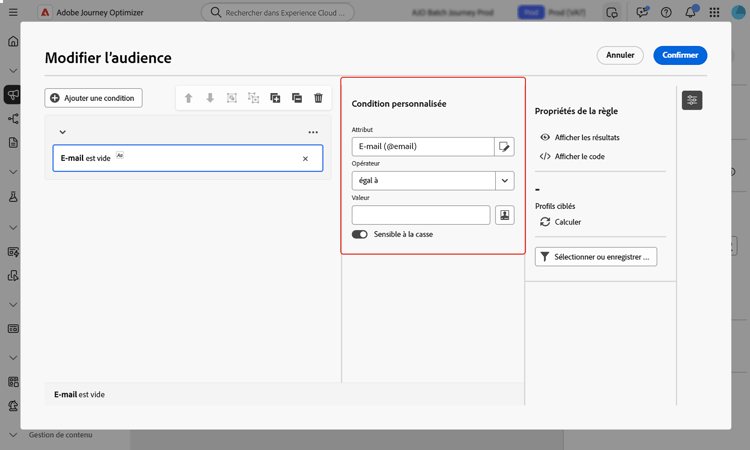Collapse the condition group chevron
The height and width of the screenshot is (450, 750).
[x=62, y=132]
